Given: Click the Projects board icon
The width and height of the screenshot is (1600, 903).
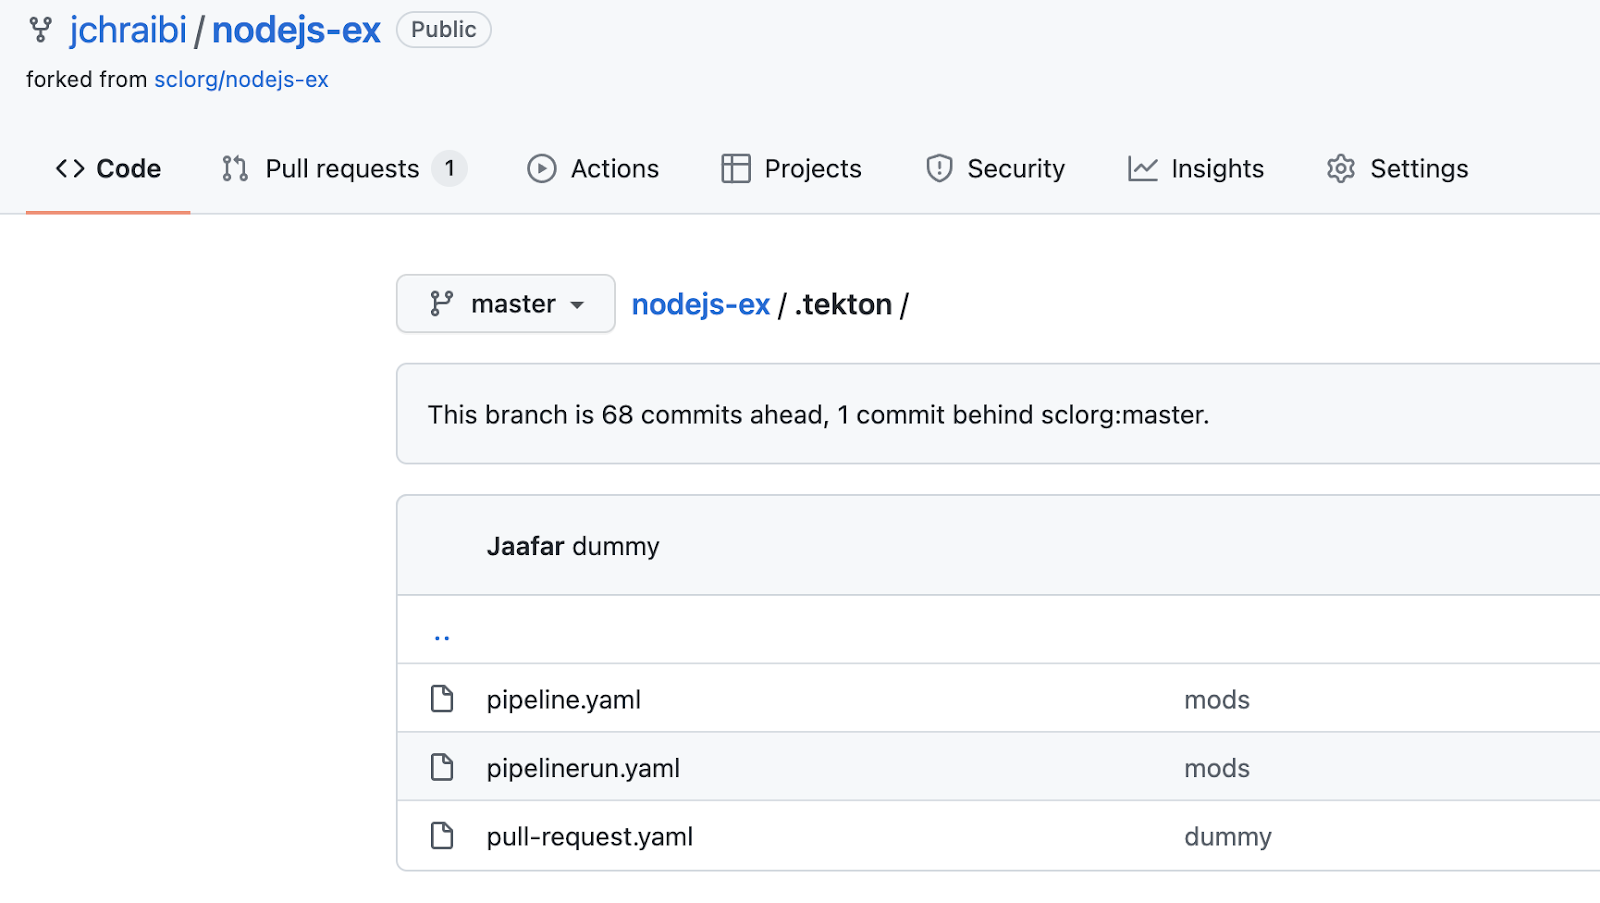Looking at the screenshot, I should click(737, 169).
